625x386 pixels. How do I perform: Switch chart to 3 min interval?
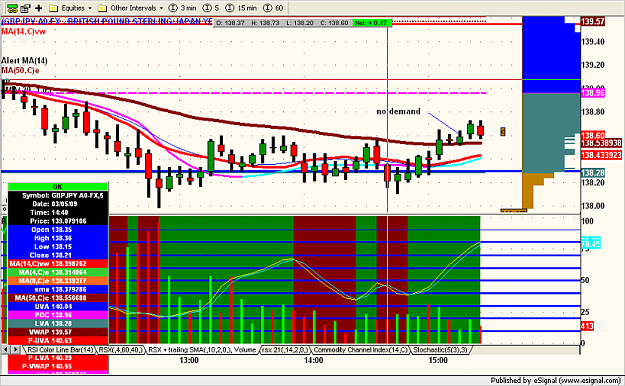182,8
